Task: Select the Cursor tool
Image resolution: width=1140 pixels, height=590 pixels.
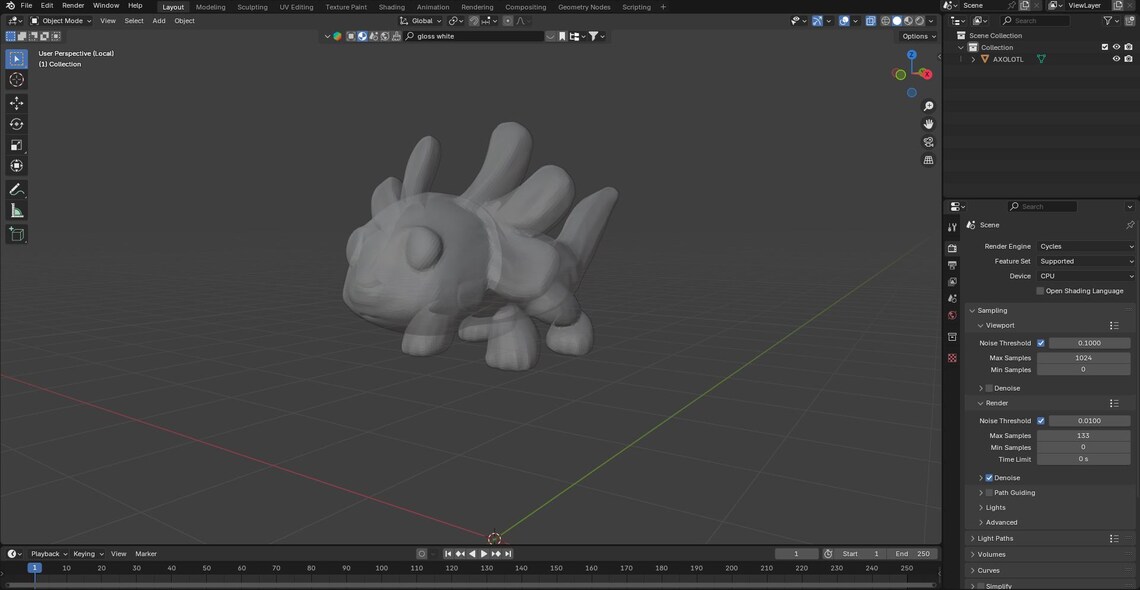Action: tap(16, 80)
